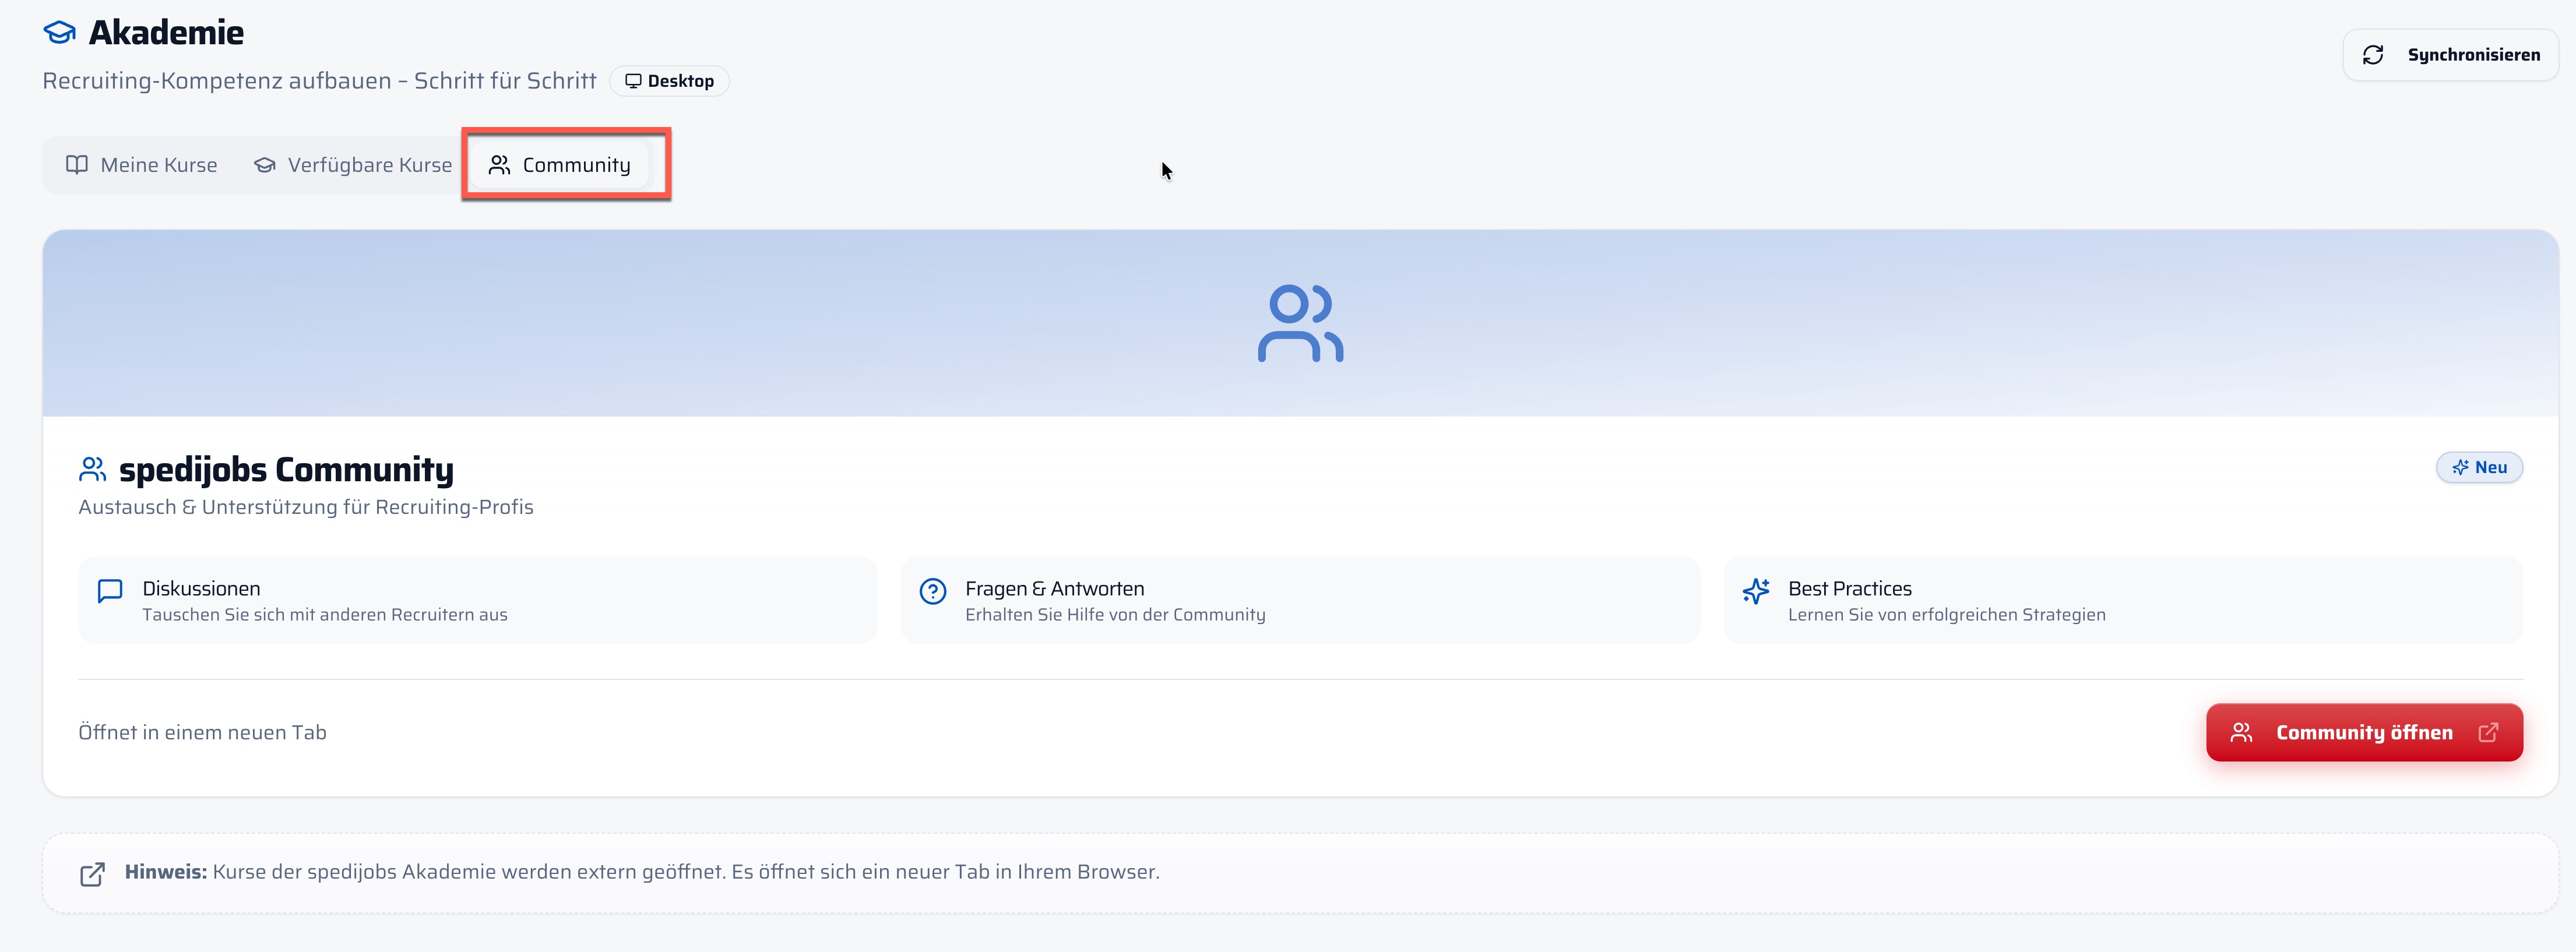Click 'Lernen Sie von erfolgreichen Strategien'
The height and width of the screenshot is (952, 2576).
coord(1946,615)
